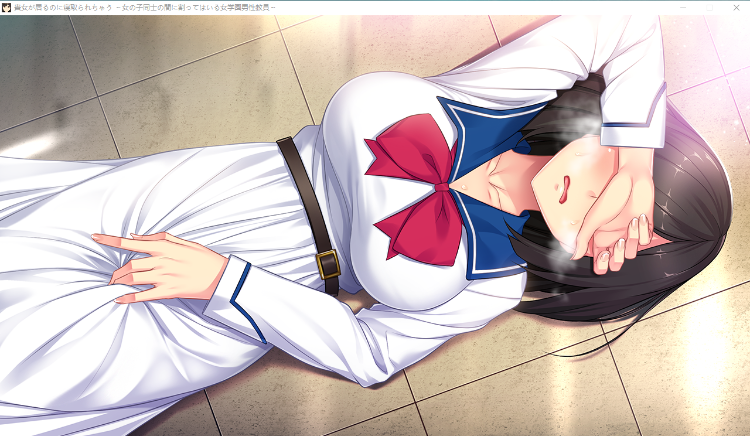Close the visual novel window

click(x=736, y=8)
